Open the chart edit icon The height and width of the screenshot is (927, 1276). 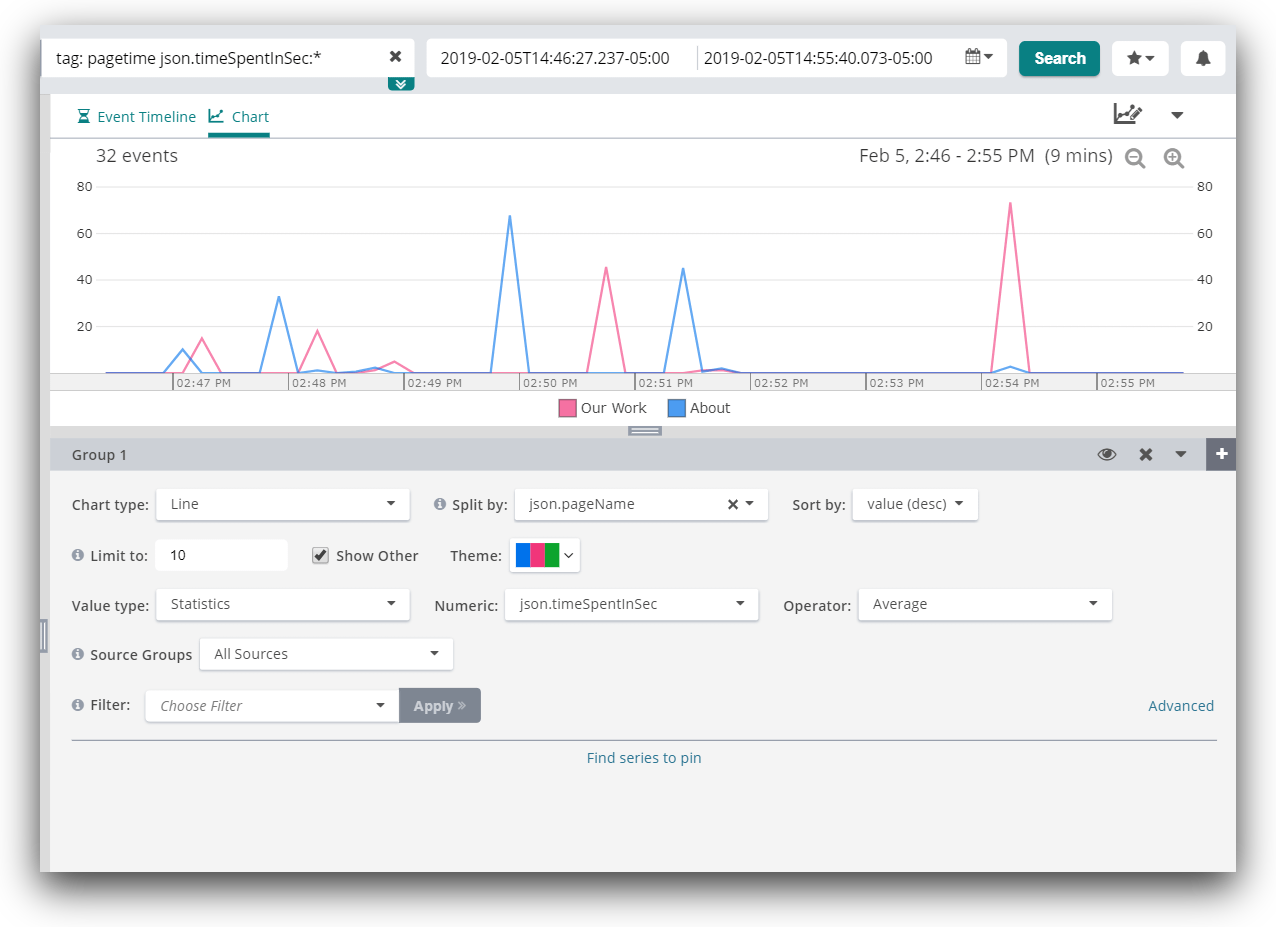tap(1128, 114)
